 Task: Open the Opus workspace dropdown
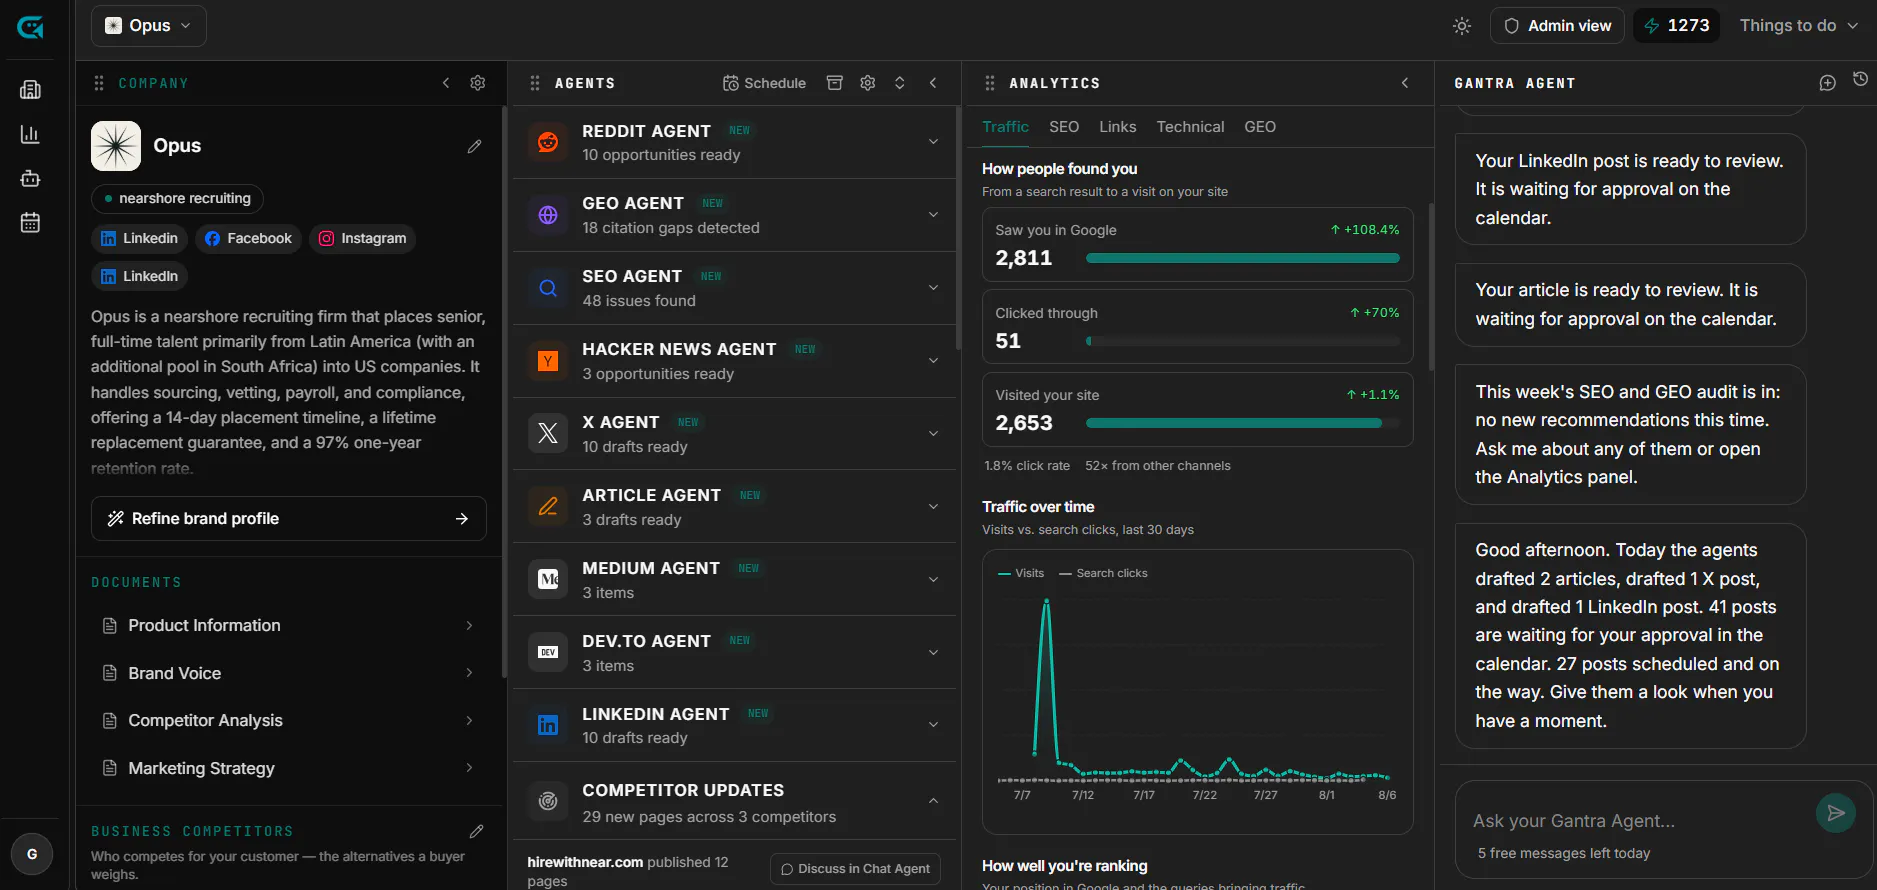149,26
